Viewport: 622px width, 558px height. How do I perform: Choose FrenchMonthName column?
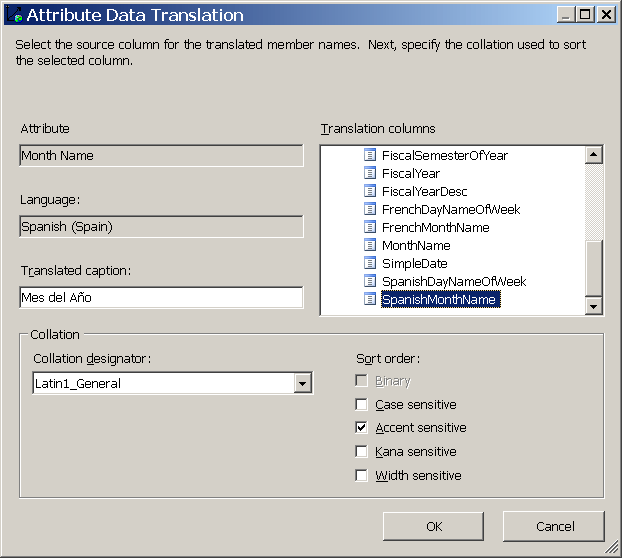pyautogui.click(x=436, y=227)
